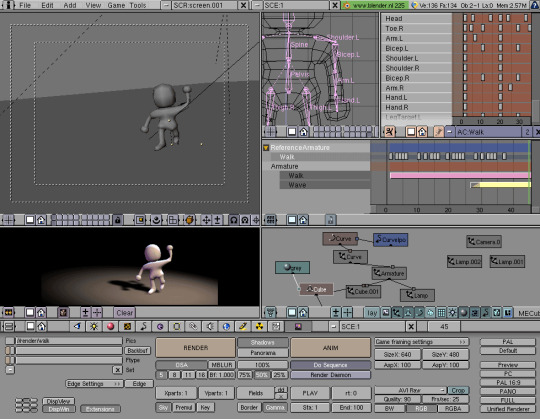Click the big RENDER button
540x419 pixels.
196,348
